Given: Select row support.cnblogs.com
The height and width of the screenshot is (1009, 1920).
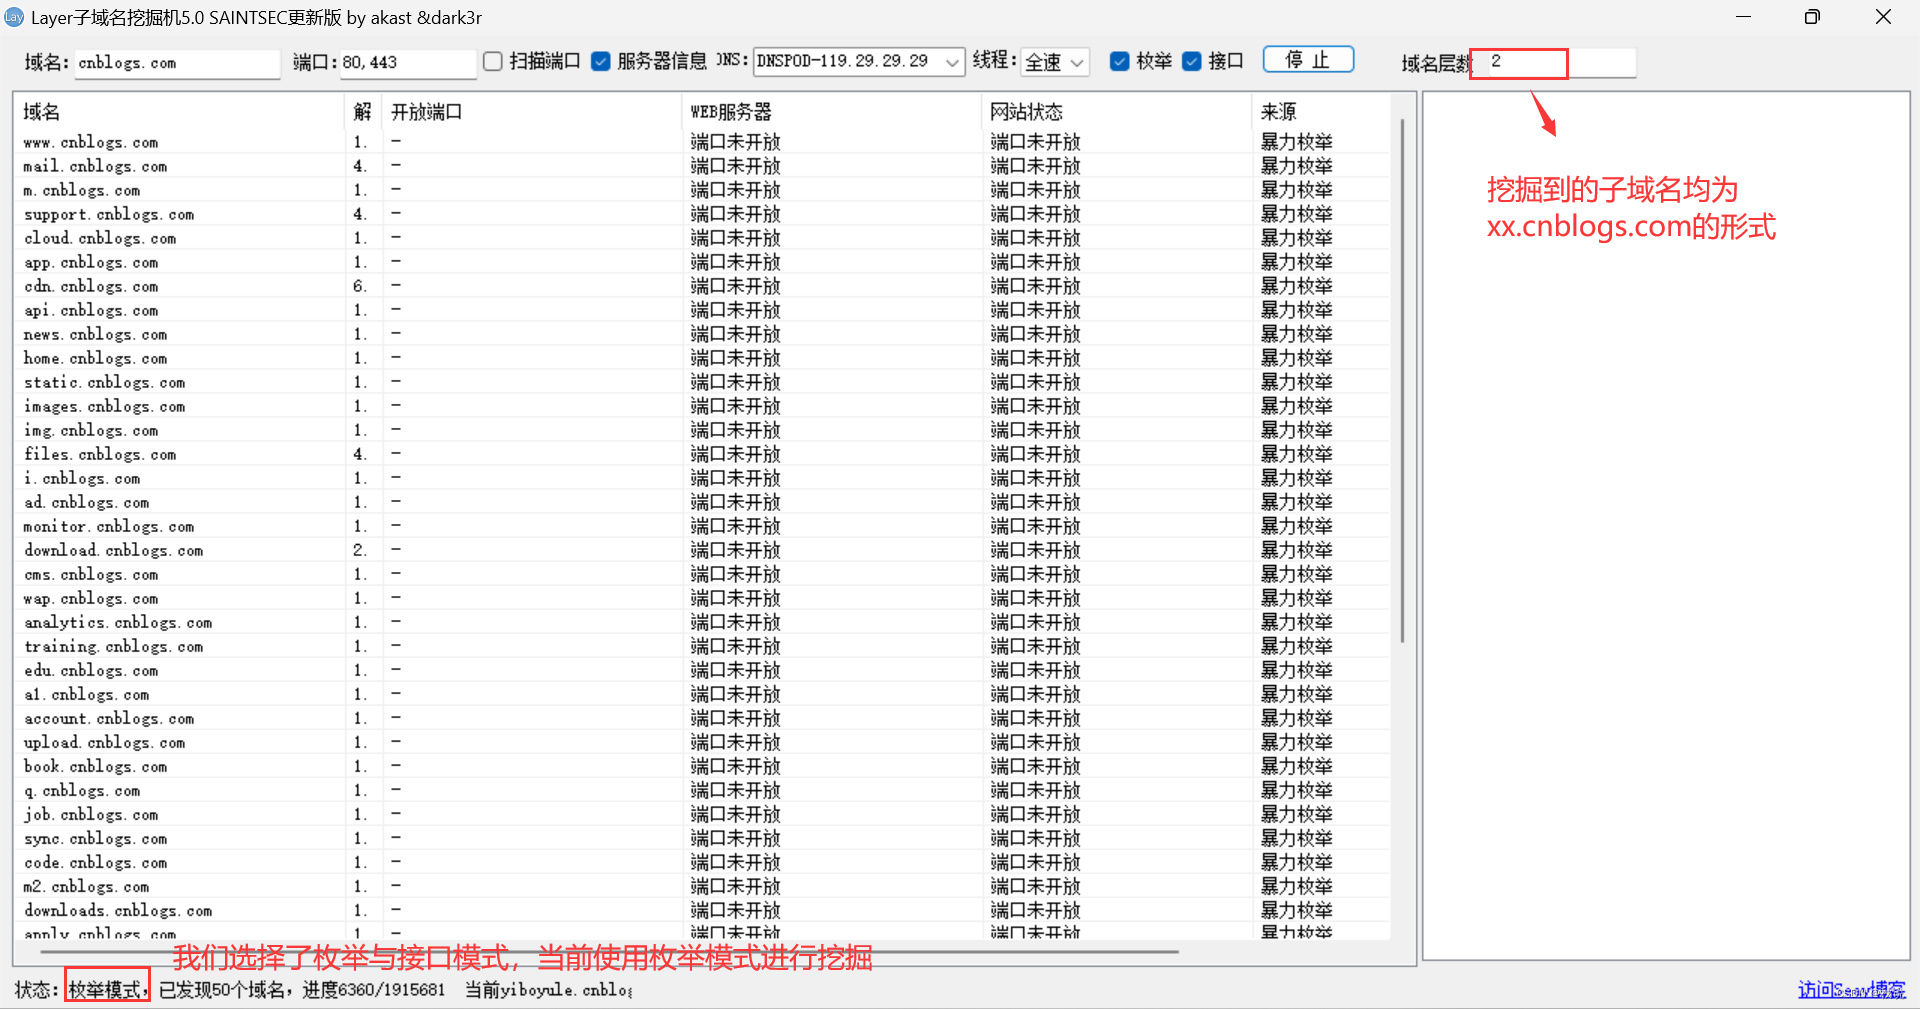Looking at the screenshot, I should pos(703,214).
